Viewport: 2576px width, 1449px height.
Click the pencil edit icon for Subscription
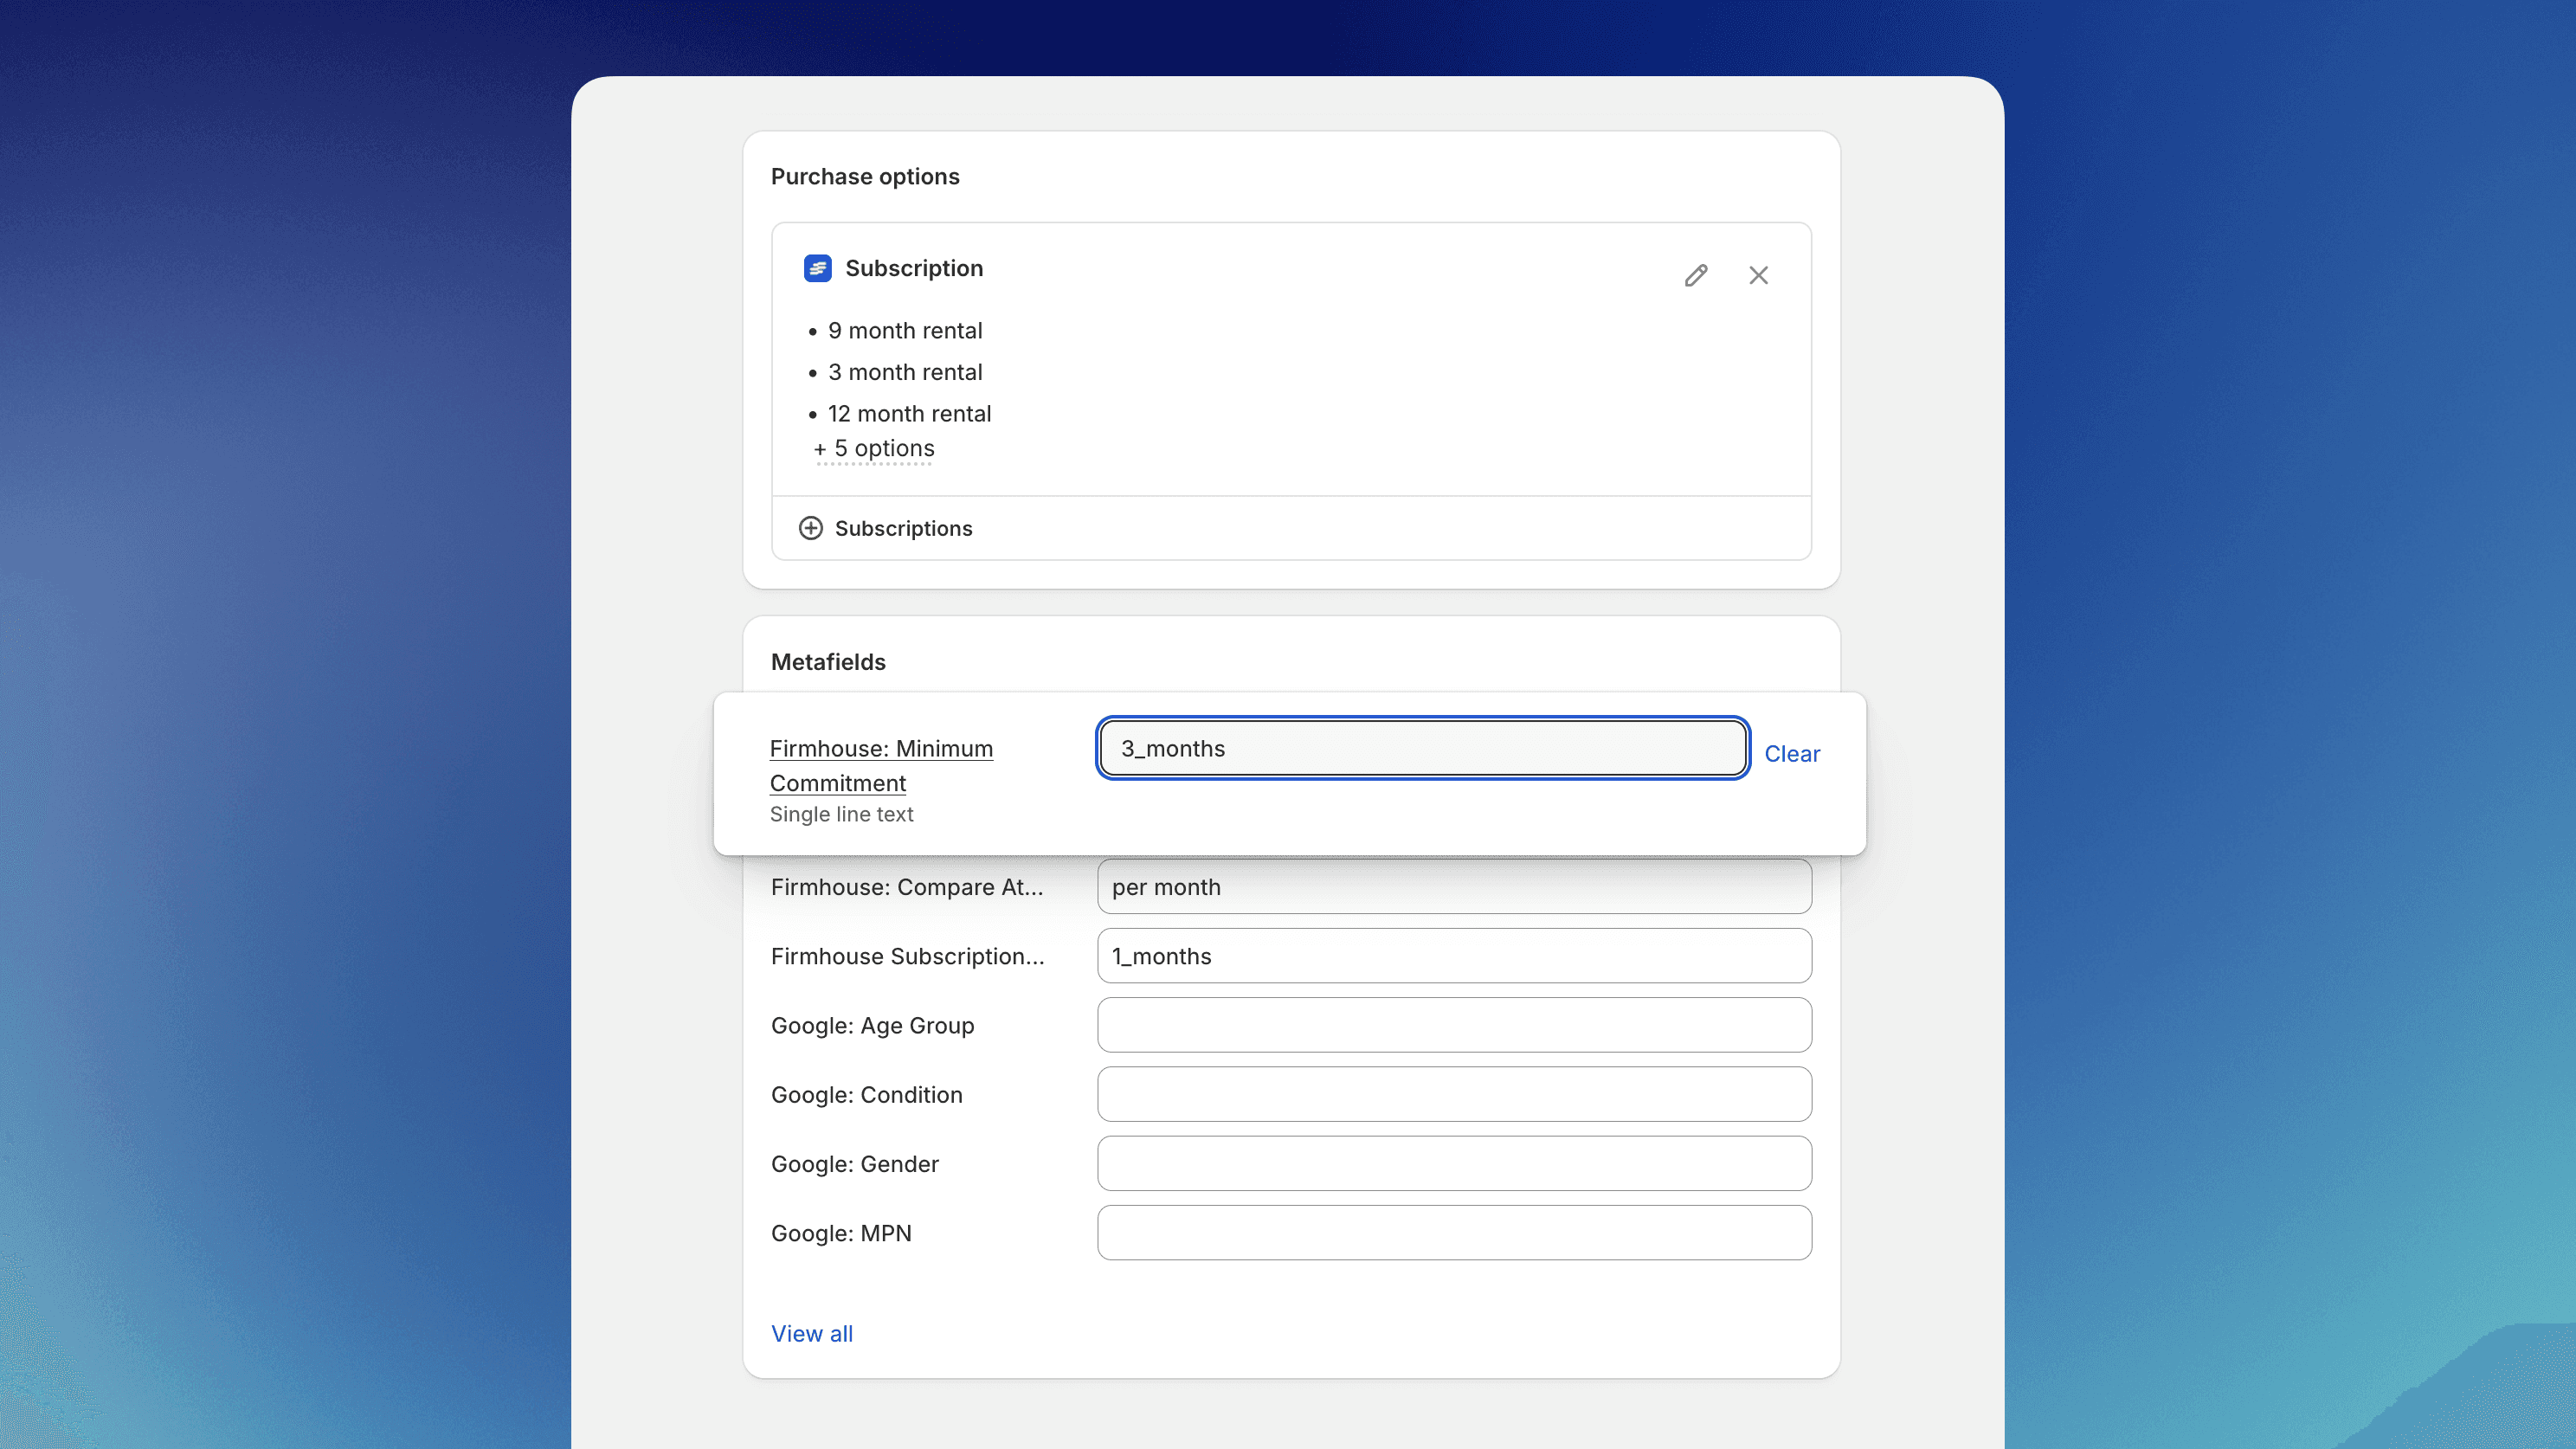1695,275
